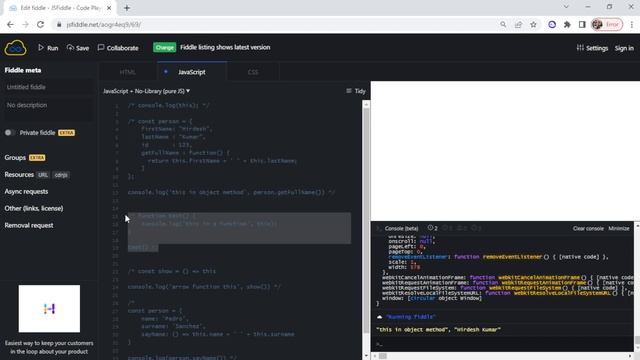Open Removal request section
The width and height of the screenshot is (640, 360).
pos(29,225)
